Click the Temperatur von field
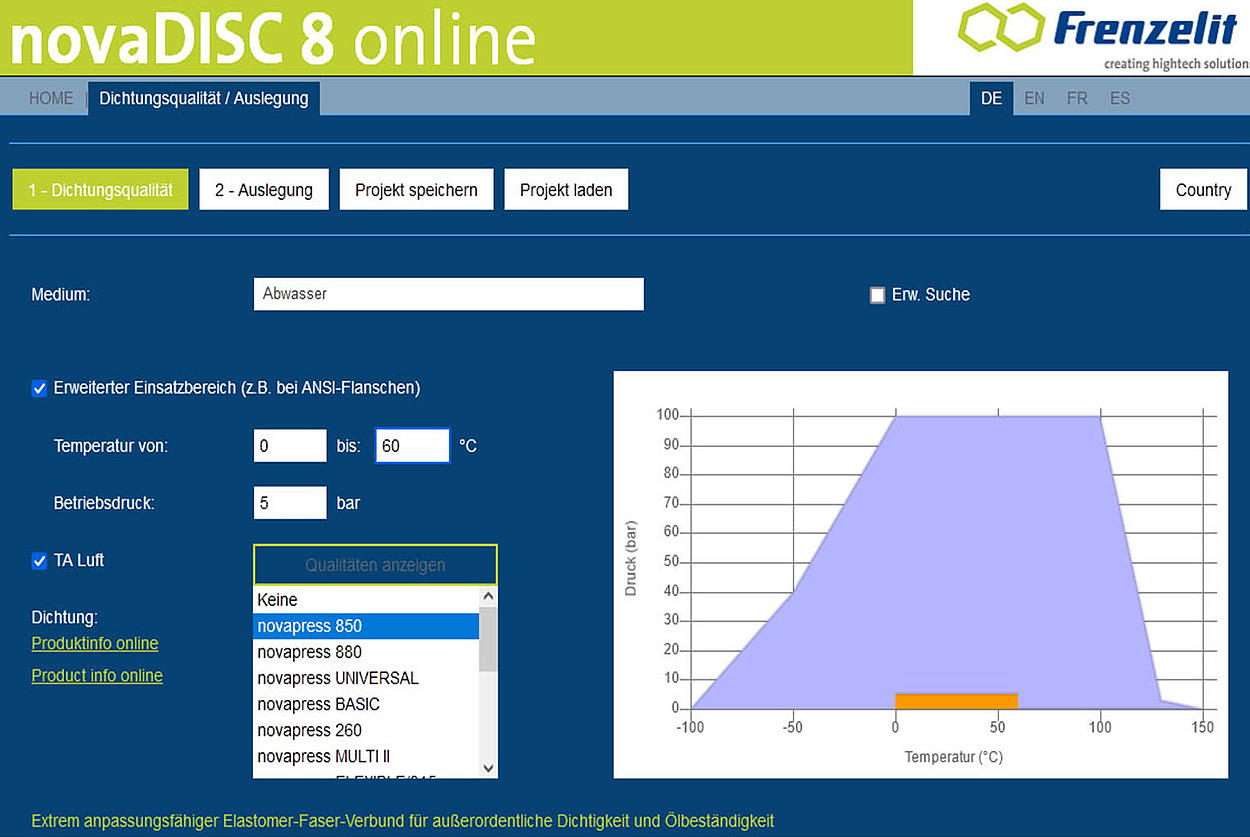 290,446
